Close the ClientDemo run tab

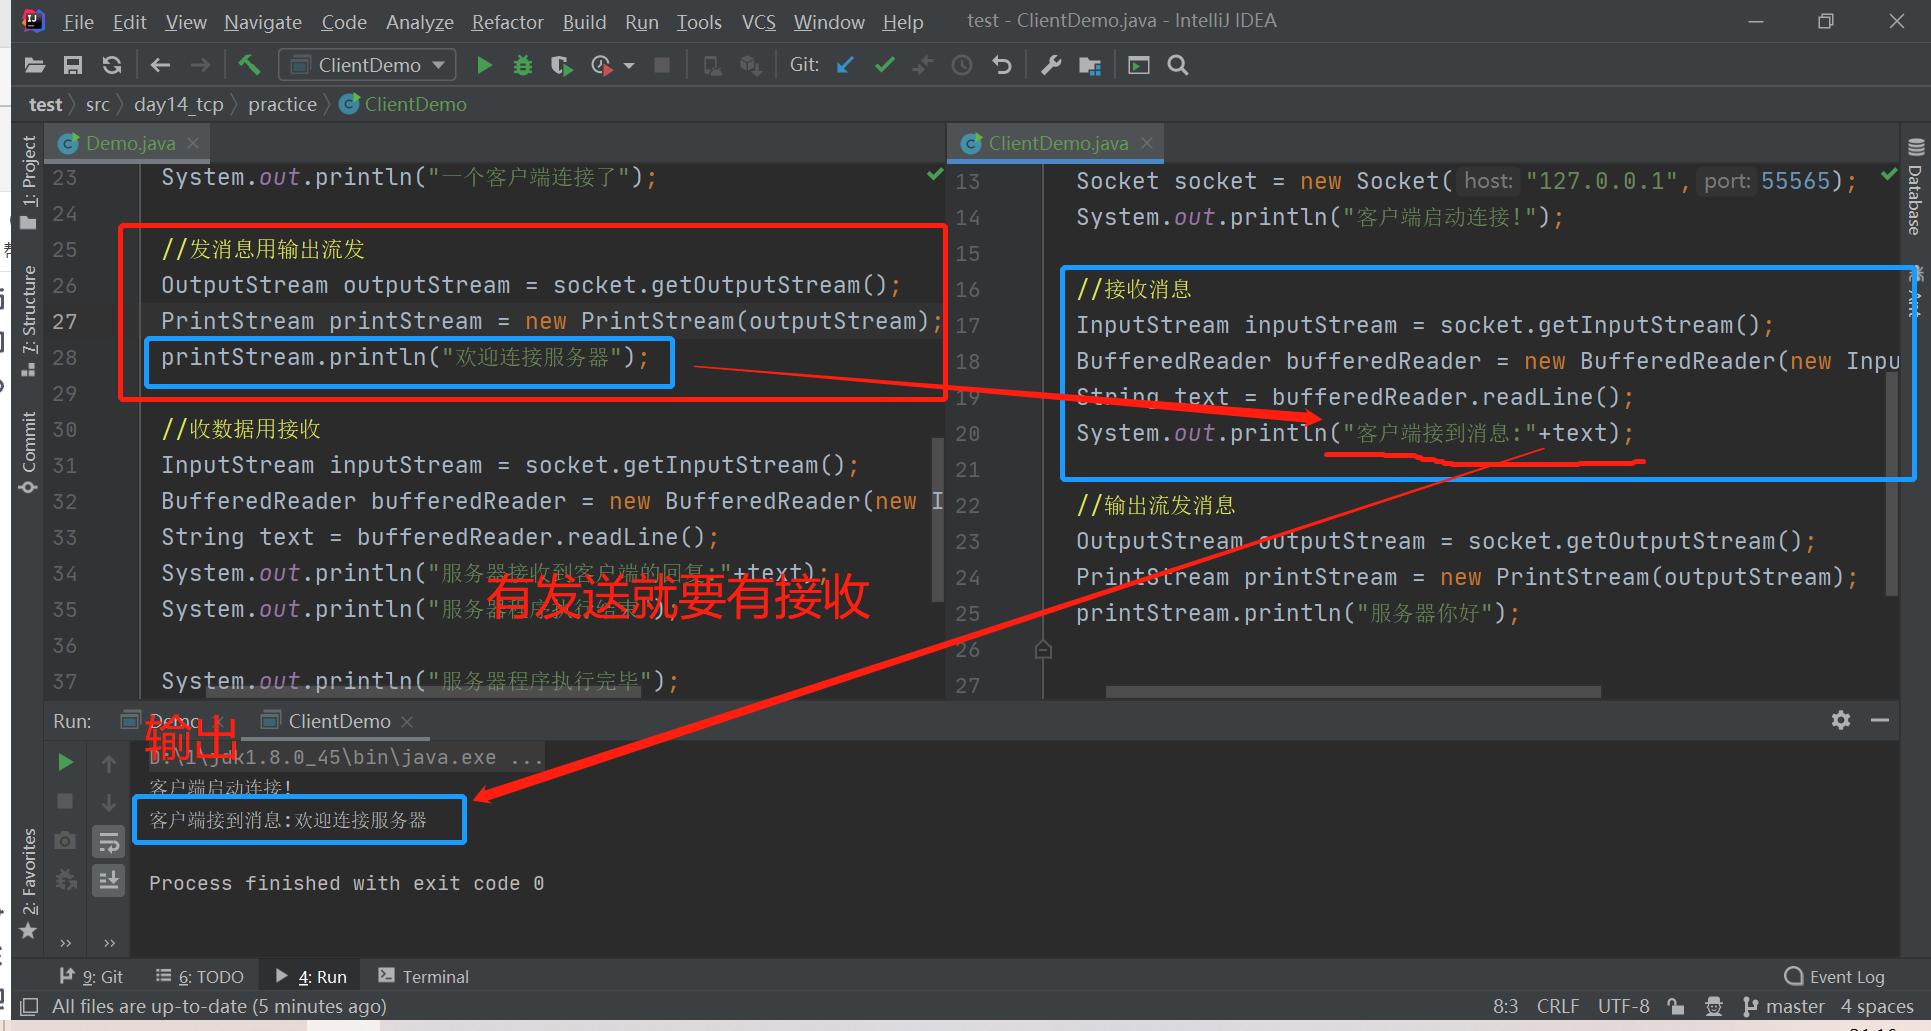point(407,721)
